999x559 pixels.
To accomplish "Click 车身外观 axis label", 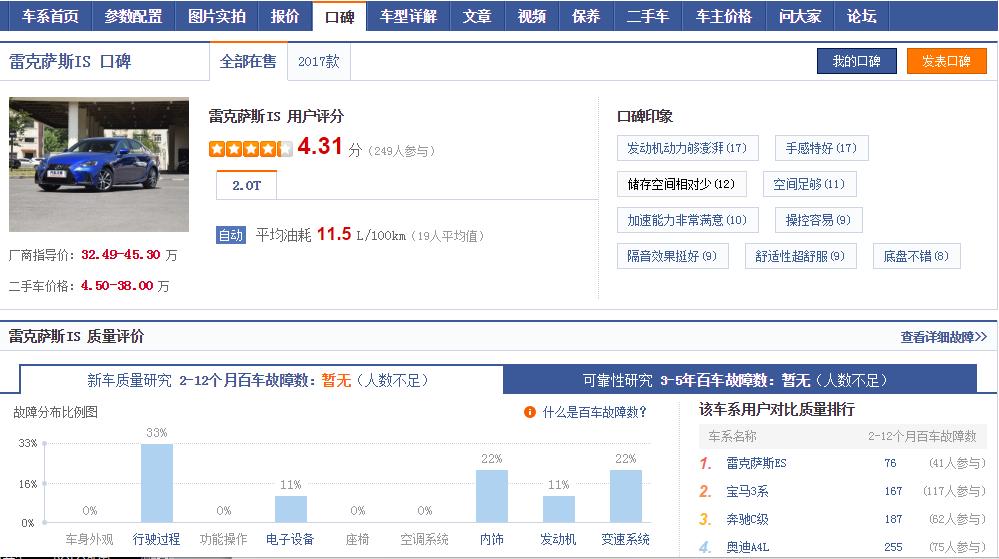I will [x=90, y=539].
